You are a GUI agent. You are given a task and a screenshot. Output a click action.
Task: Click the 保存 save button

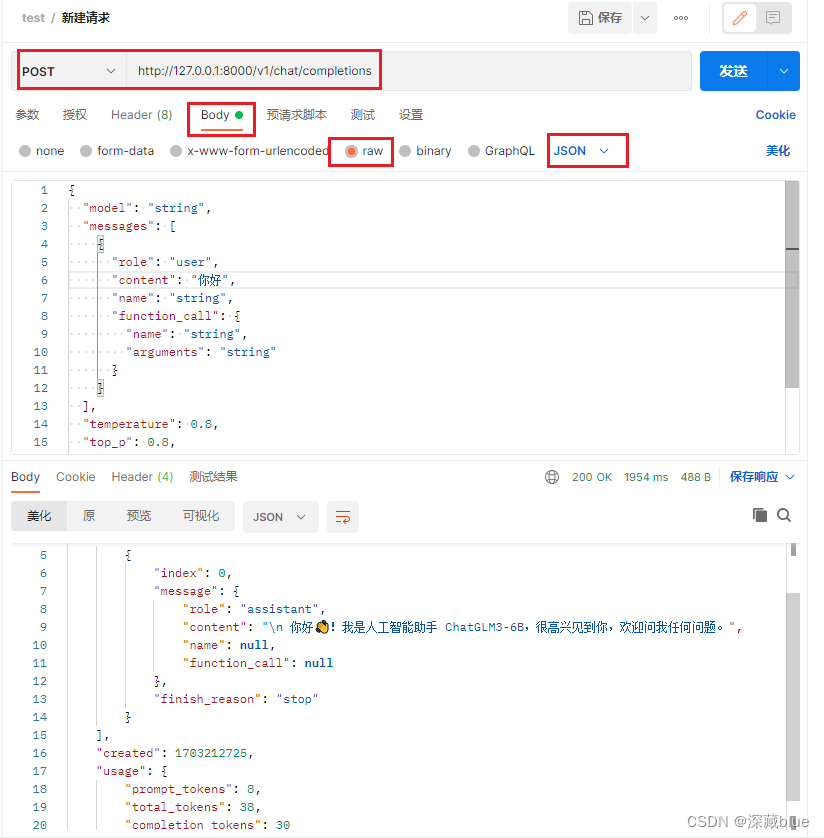pos(600,18)
